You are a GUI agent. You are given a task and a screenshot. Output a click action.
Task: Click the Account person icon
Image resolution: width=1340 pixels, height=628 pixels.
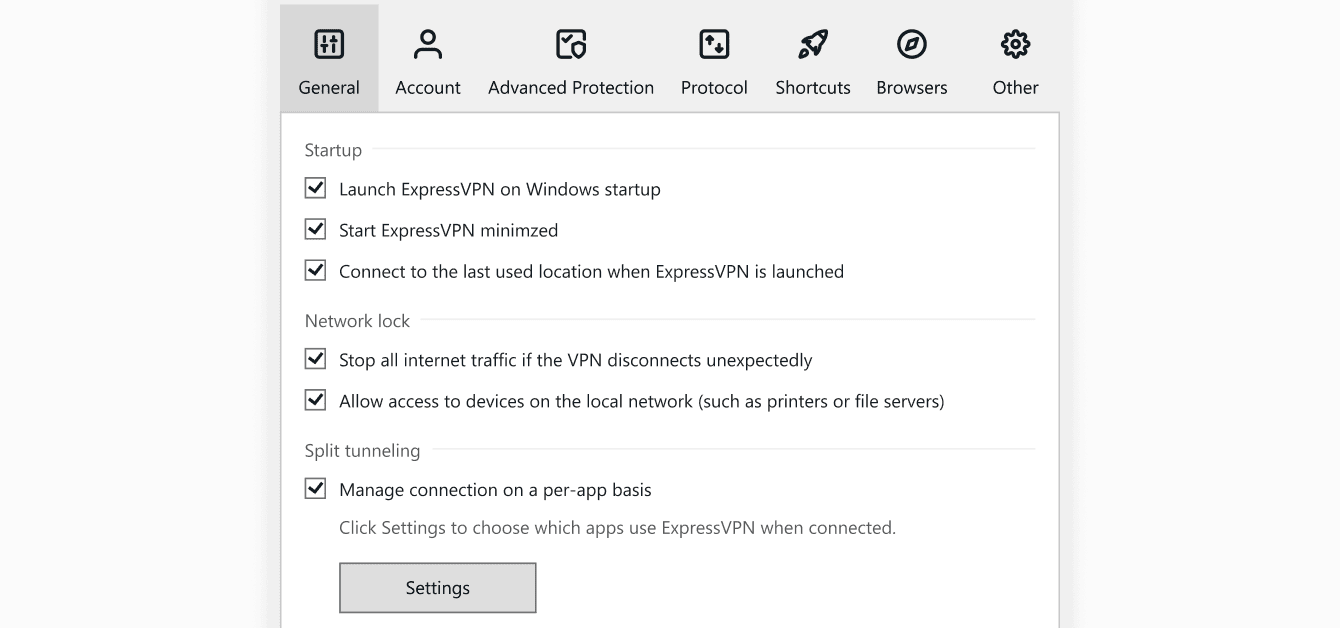click(428, 44)
